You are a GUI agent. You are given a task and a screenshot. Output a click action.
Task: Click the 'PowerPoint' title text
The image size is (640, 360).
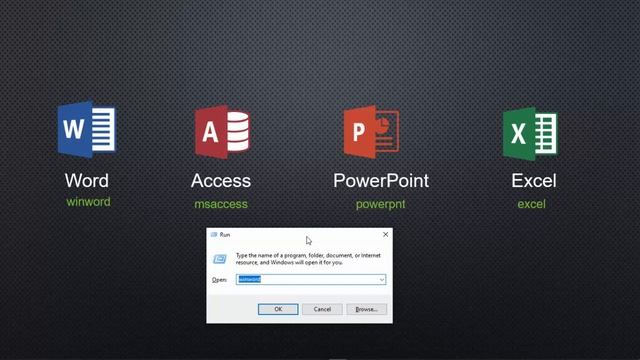[x=381, y=180]
